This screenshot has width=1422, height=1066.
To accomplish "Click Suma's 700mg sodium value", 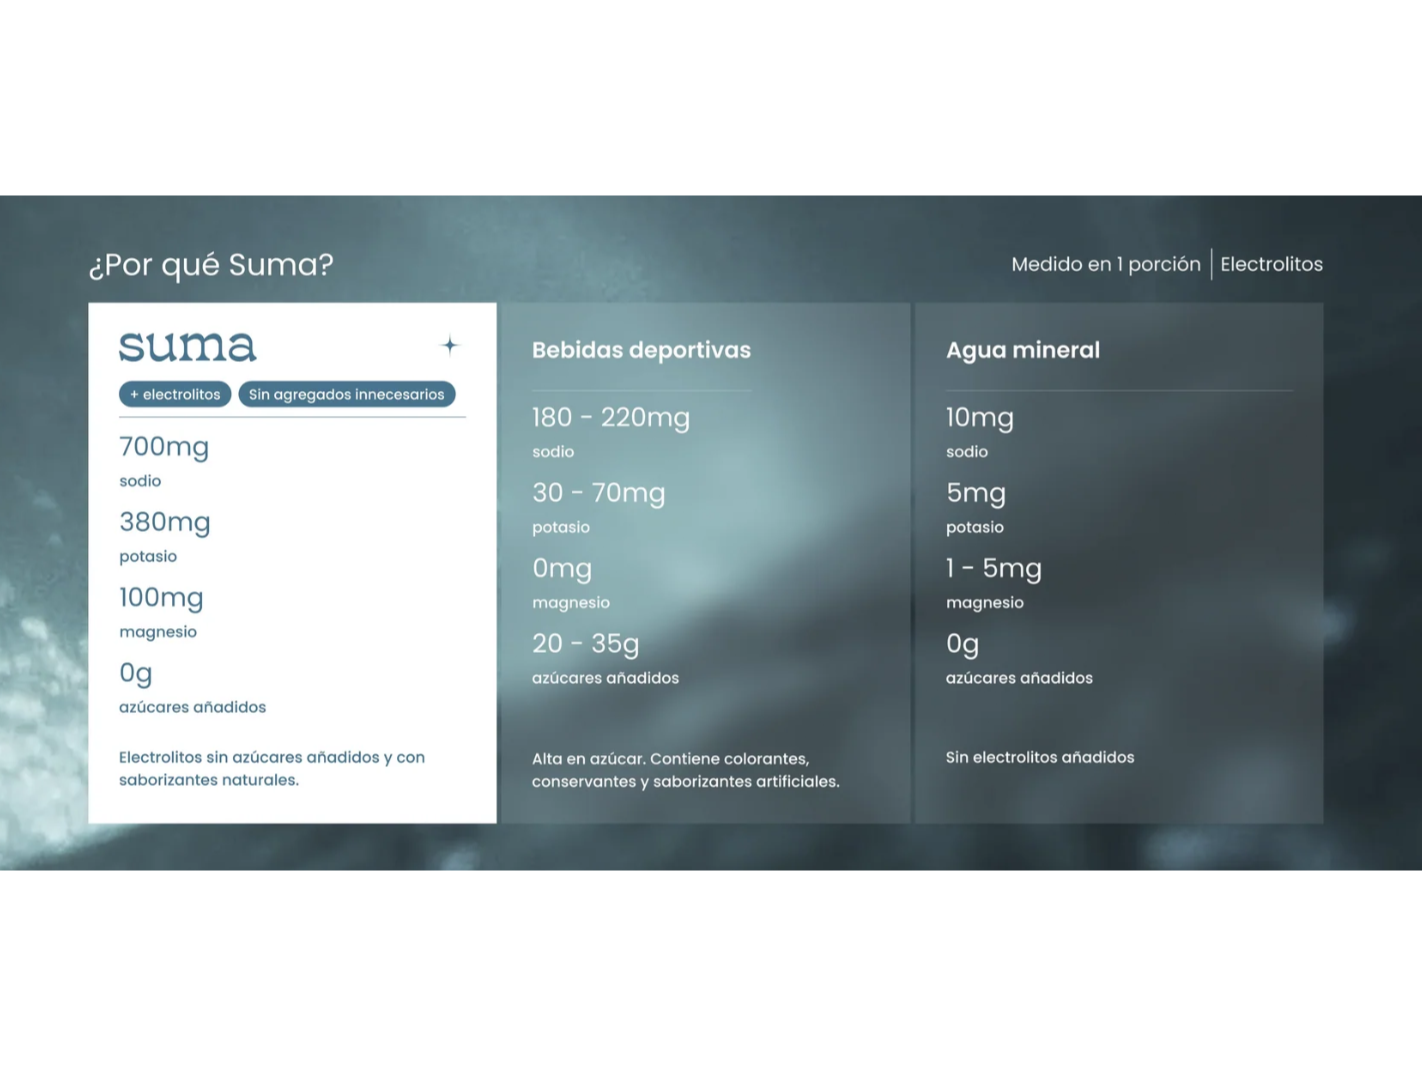I will click(x=164, y=446).
